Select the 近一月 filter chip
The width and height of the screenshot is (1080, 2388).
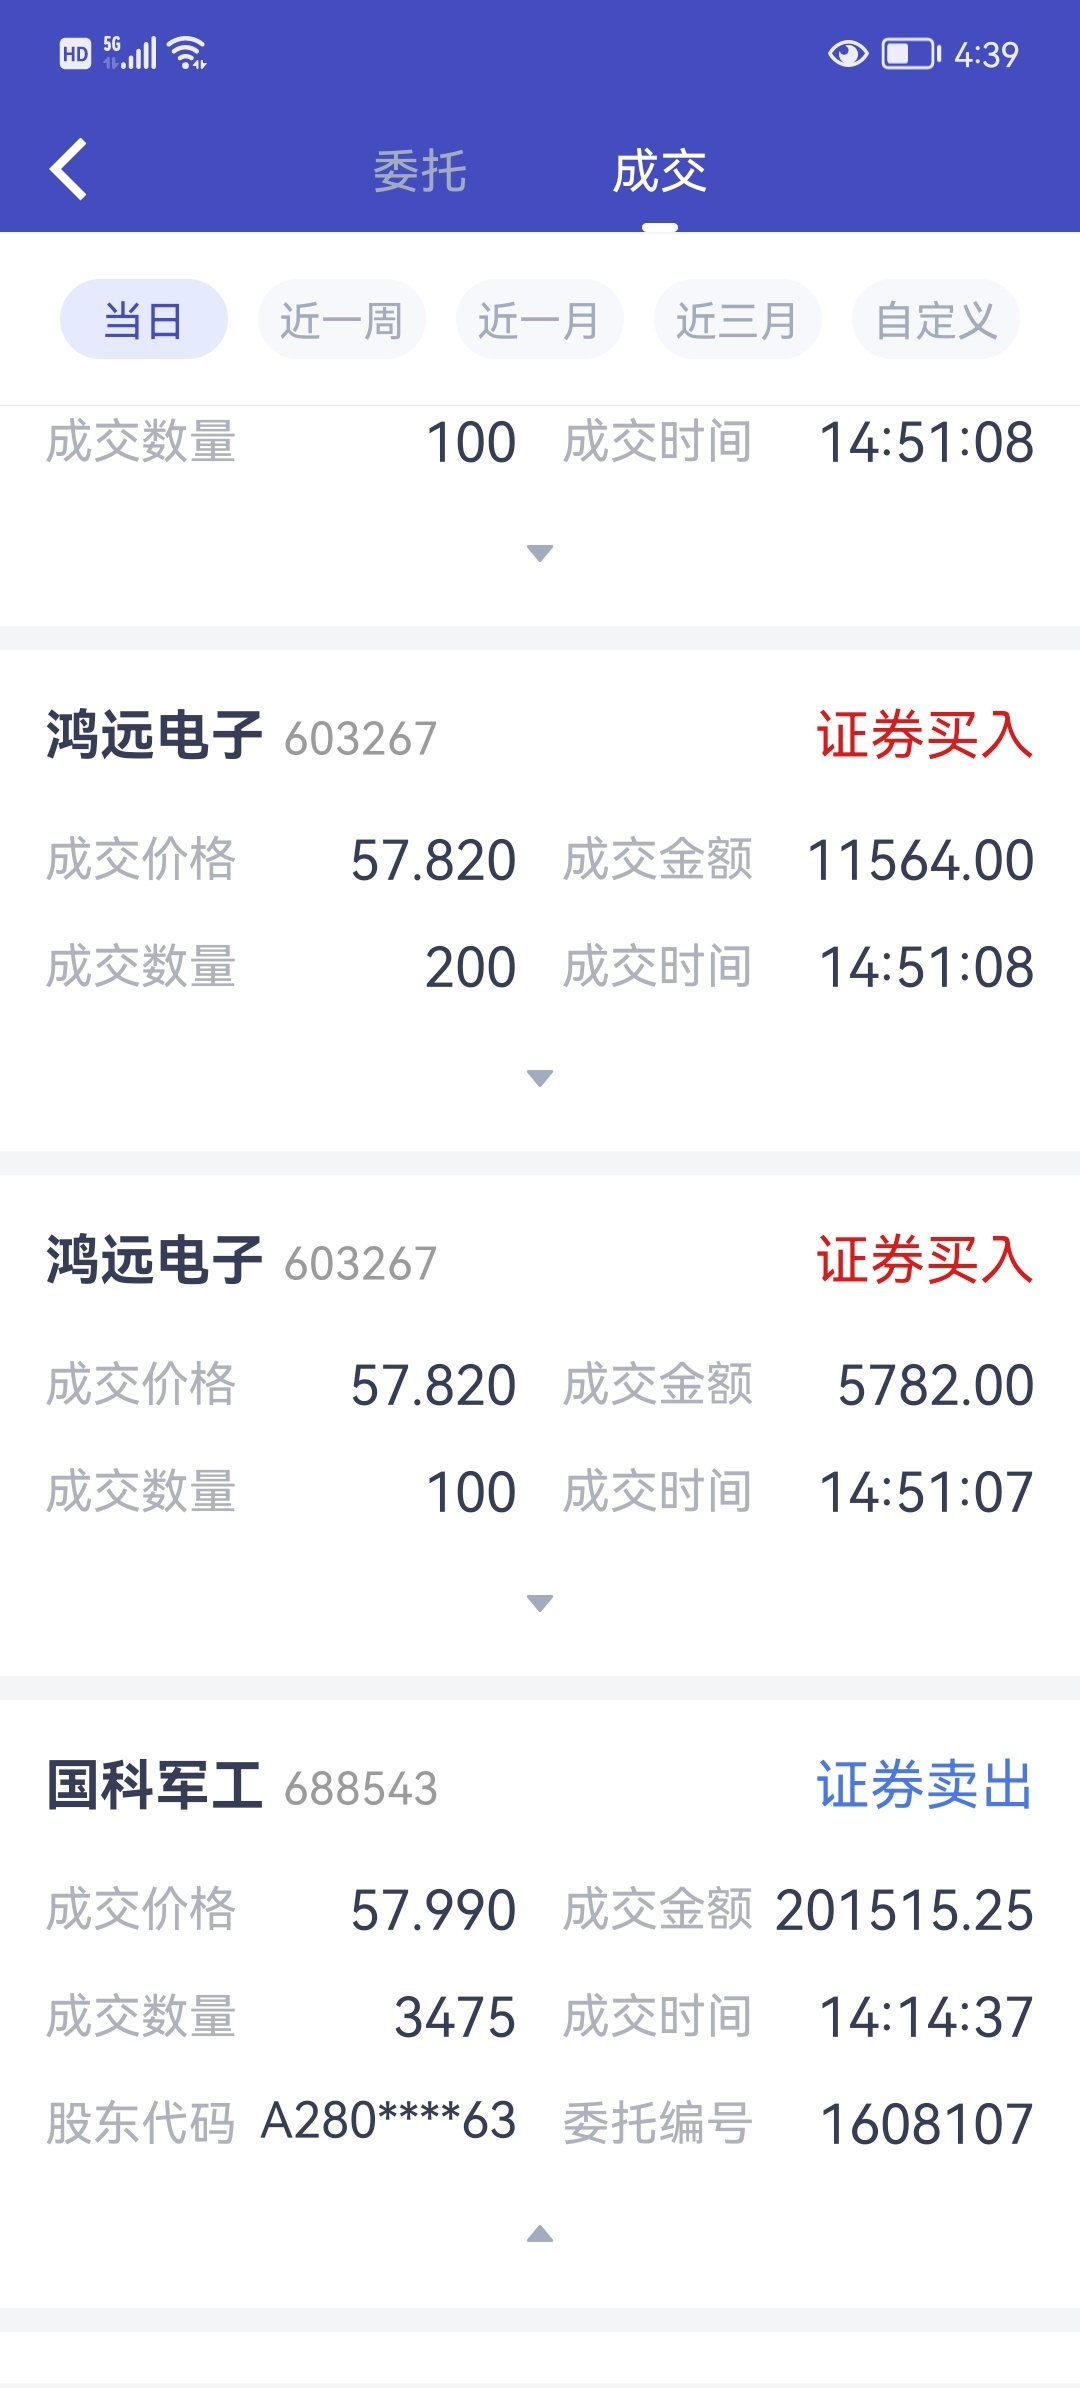point(540,319)
